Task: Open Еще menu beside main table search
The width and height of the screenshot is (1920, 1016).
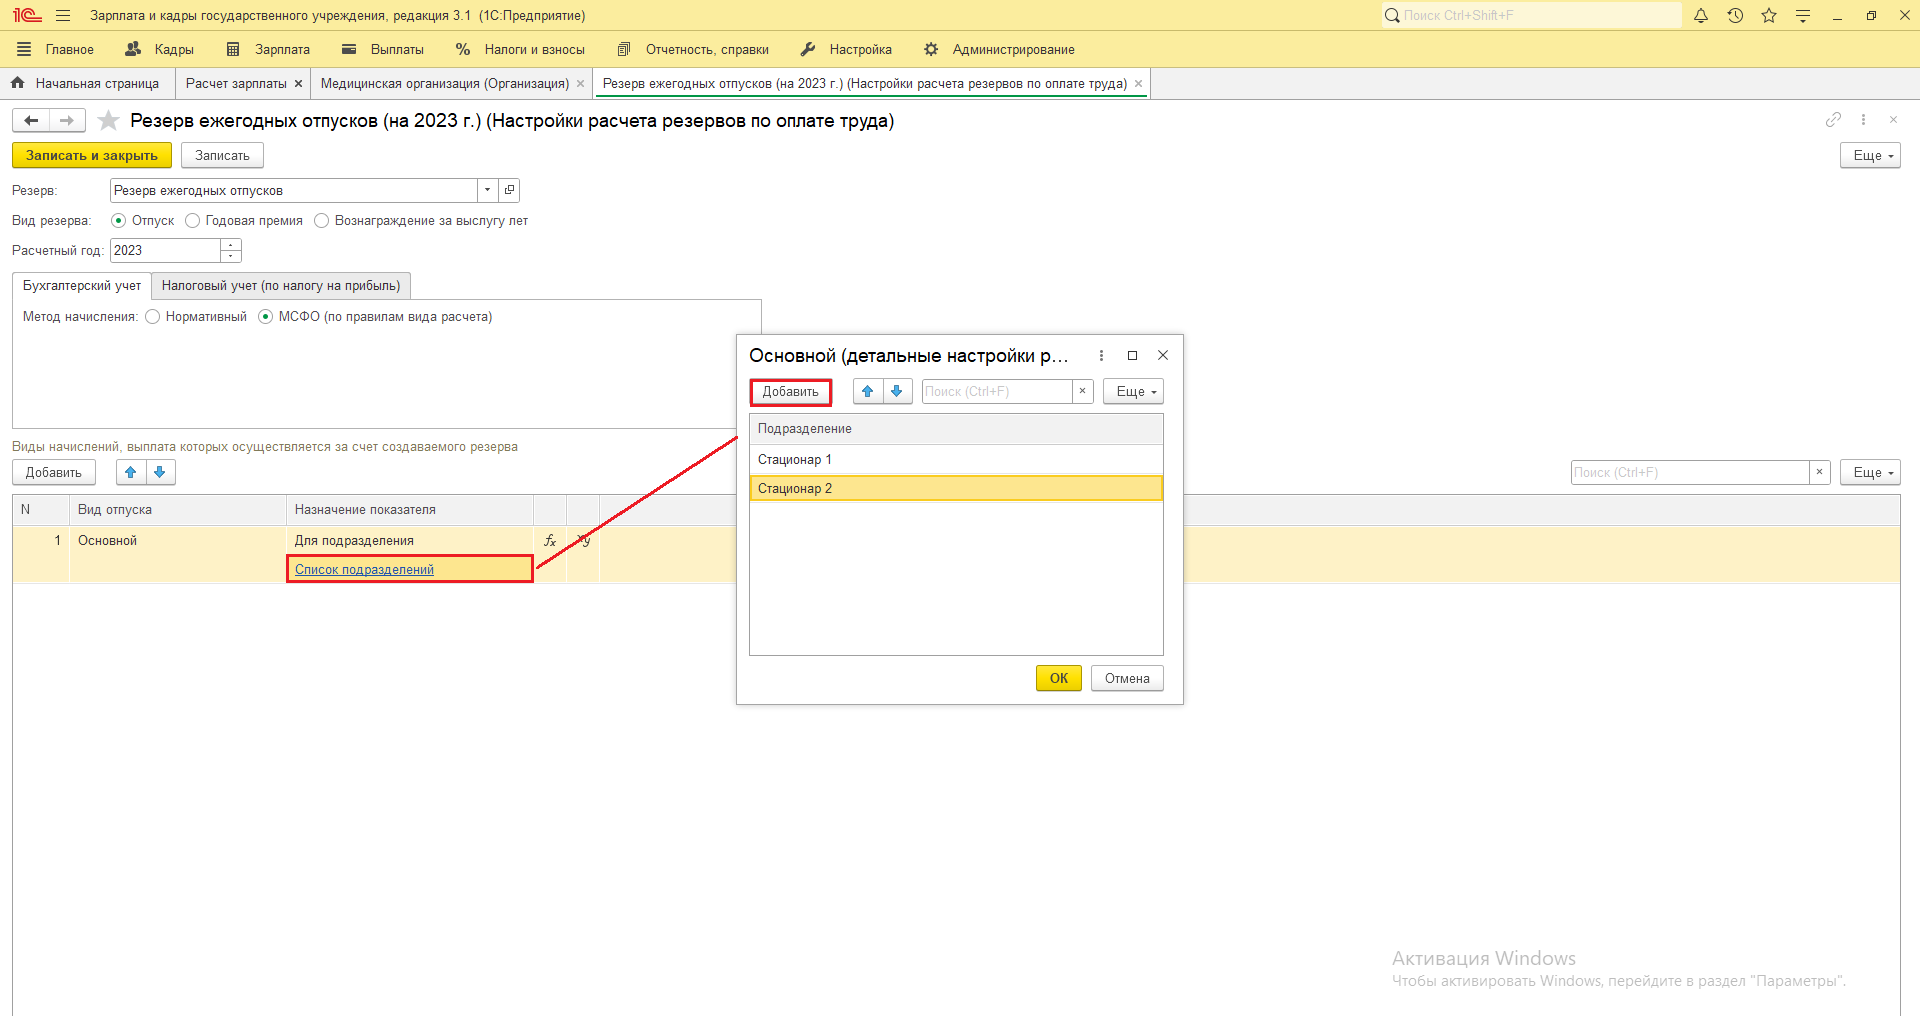Action: coord(1870,473)
